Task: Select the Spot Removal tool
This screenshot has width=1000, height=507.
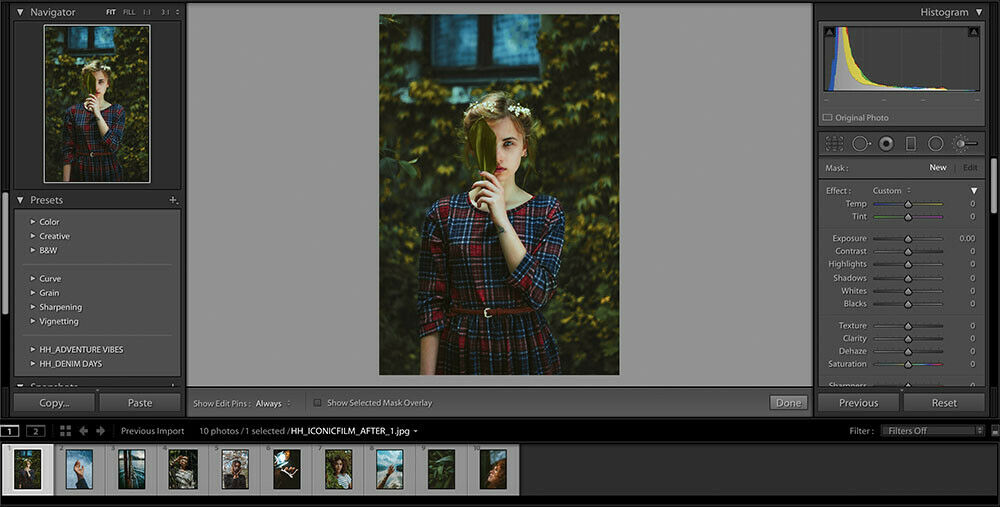Action: 860,144
